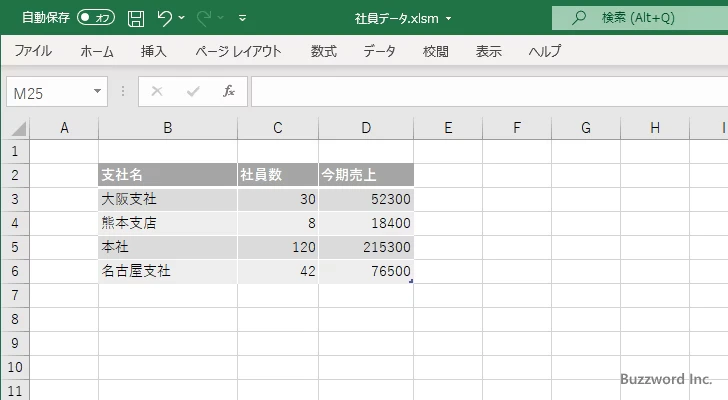Screen dimensions: 728x400
Task: Select the 本社 cell
Action: coord(168,247)
